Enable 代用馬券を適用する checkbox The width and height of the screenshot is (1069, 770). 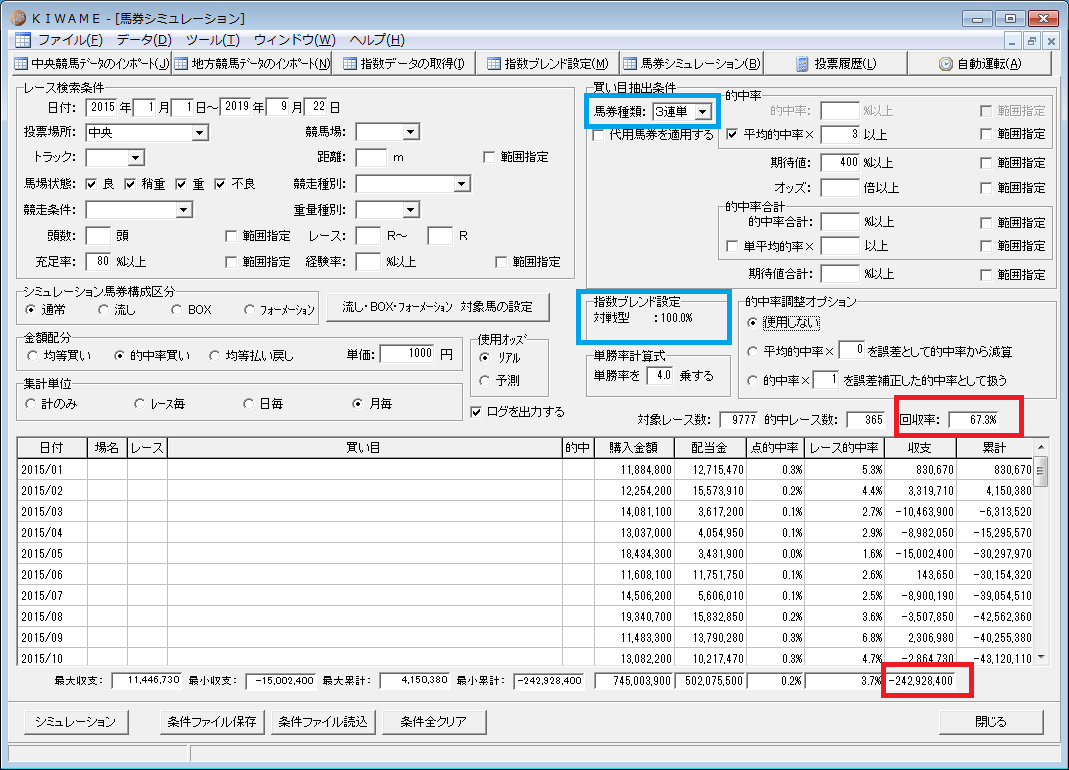coord(598,135)
